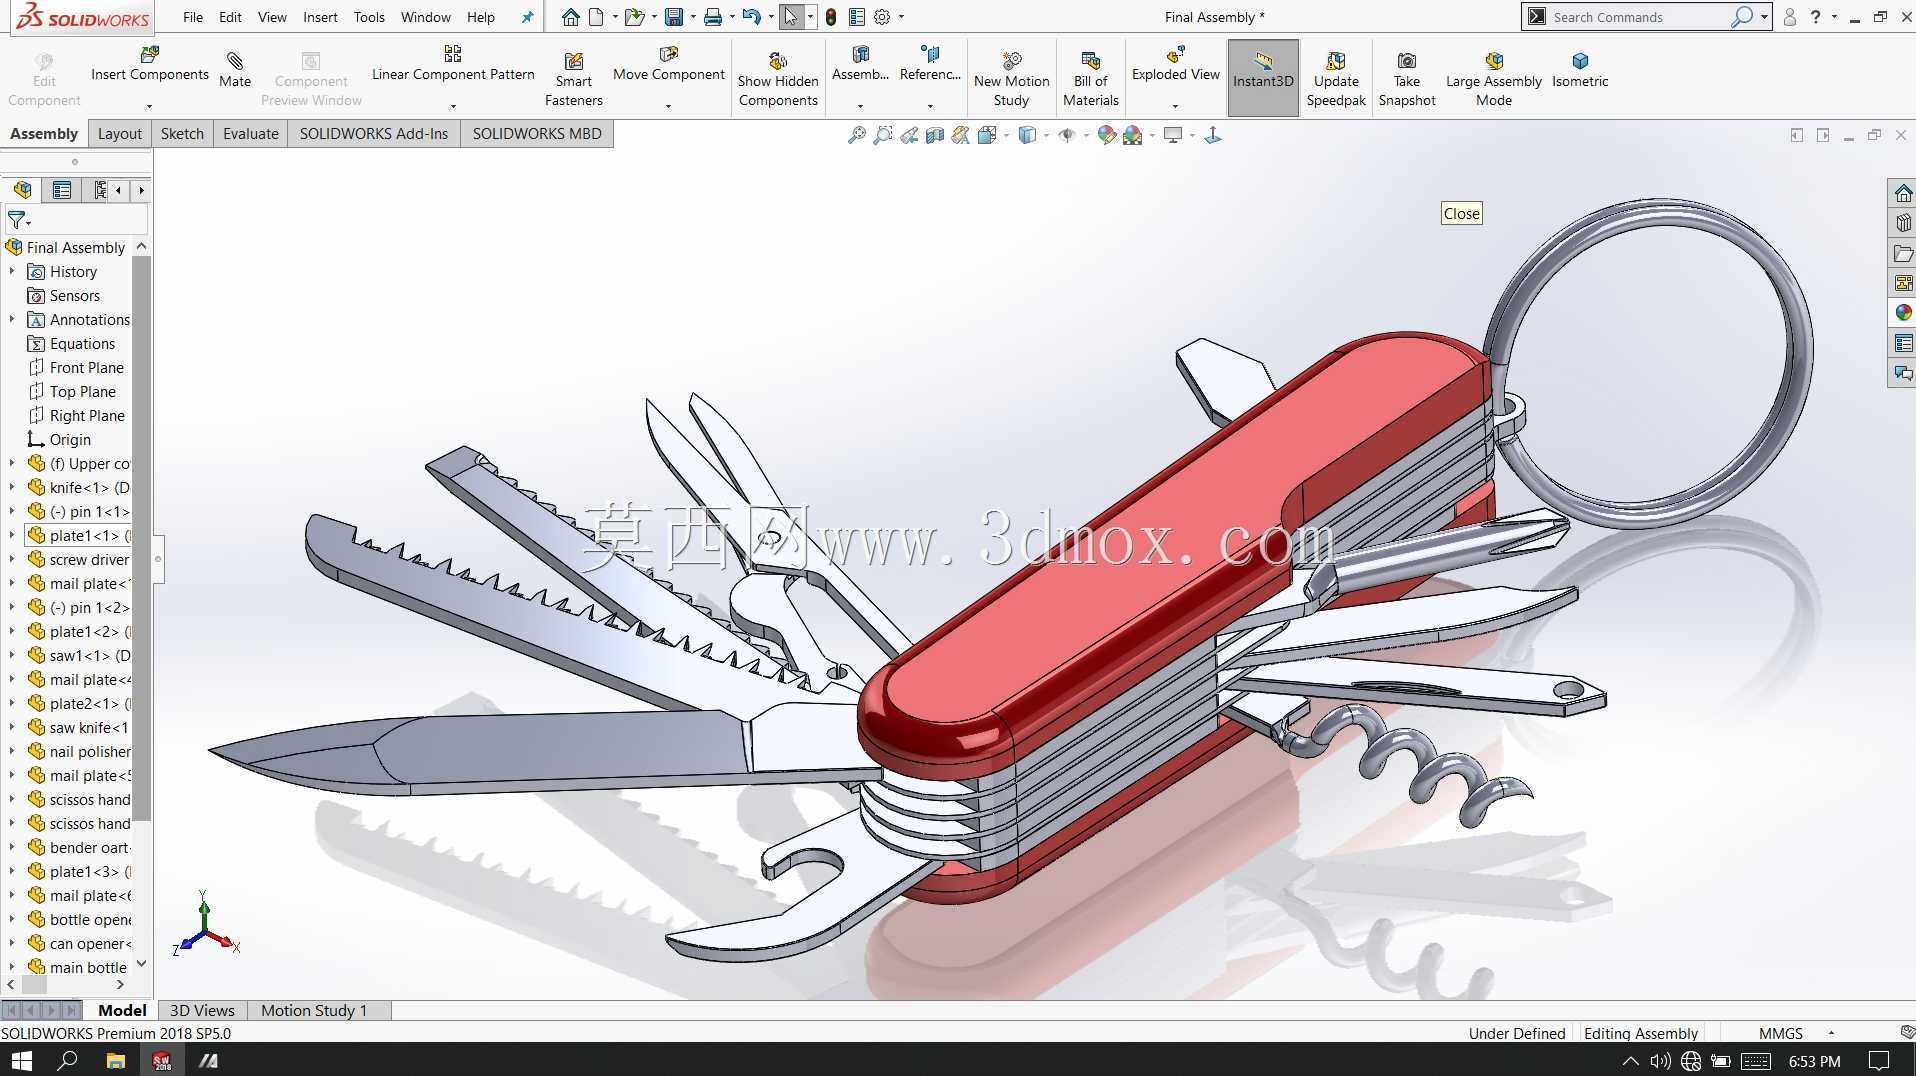
Task: Take Snapshot of the assembly
Action: (1407, 79)
